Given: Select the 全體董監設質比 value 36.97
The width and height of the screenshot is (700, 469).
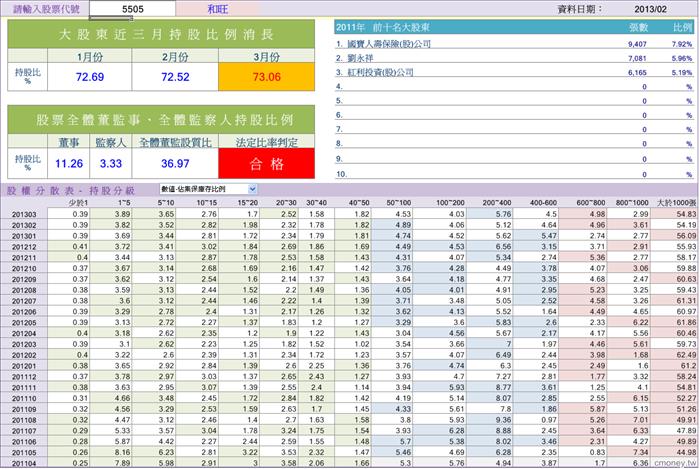Looking at the screenshot, I should click(x=175, y=163).
